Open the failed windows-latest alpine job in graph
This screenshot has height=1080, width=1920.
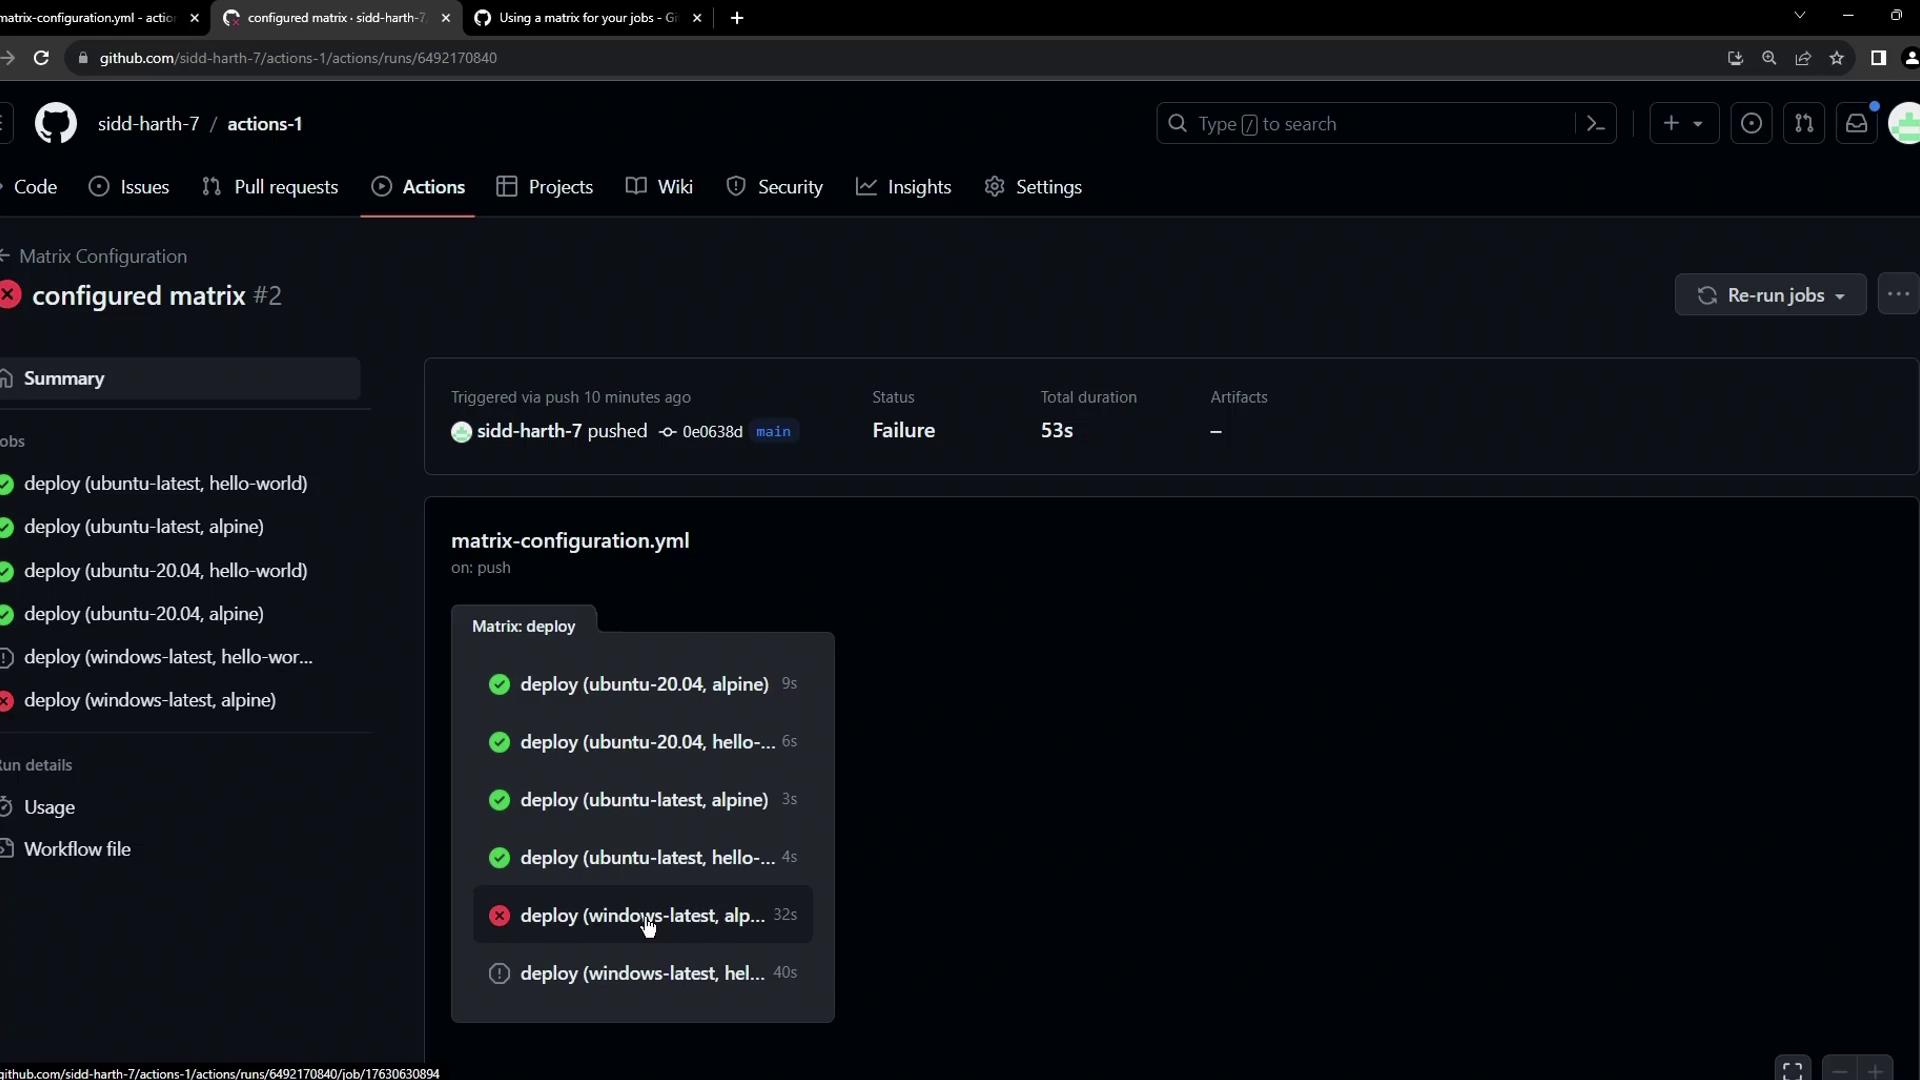(x=642, y=915)
